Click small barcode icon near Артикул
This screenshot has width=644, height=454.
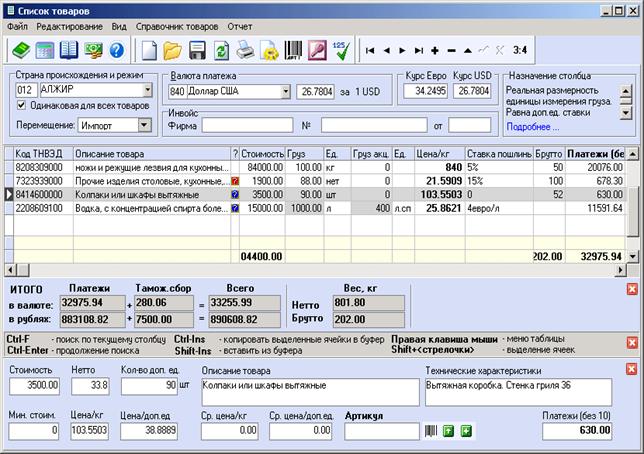click(x=430, y=431)
